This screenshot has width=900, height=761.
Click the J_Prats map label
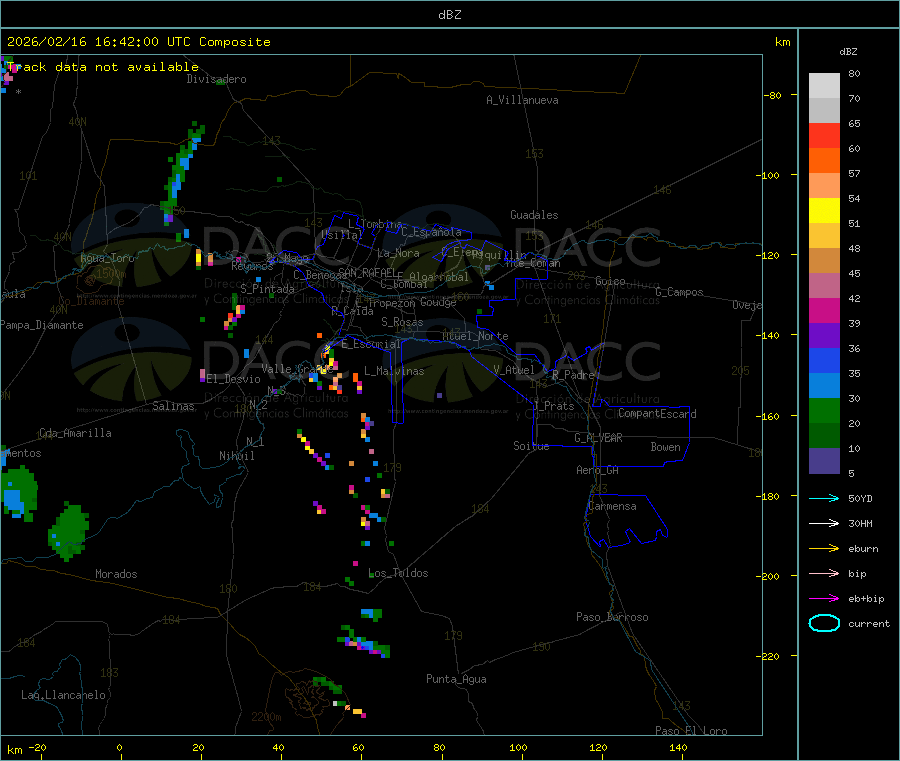coord(554,406)
